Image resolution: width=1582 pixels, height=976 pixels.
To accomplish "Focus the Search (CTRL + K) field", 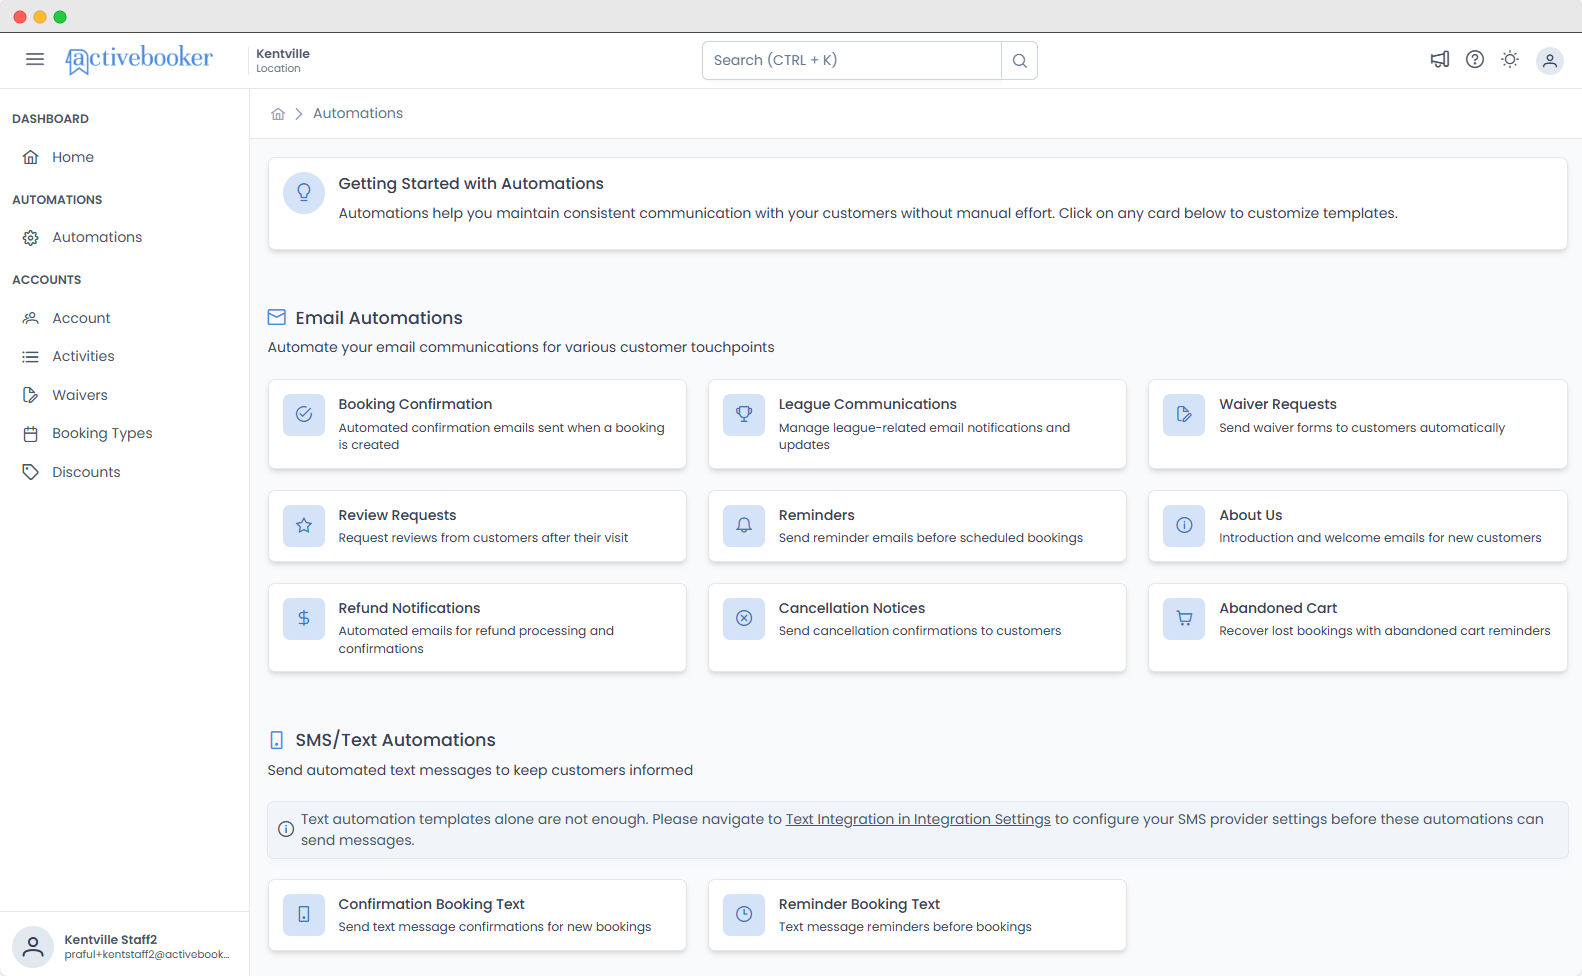I will click(x=852, y=60).
